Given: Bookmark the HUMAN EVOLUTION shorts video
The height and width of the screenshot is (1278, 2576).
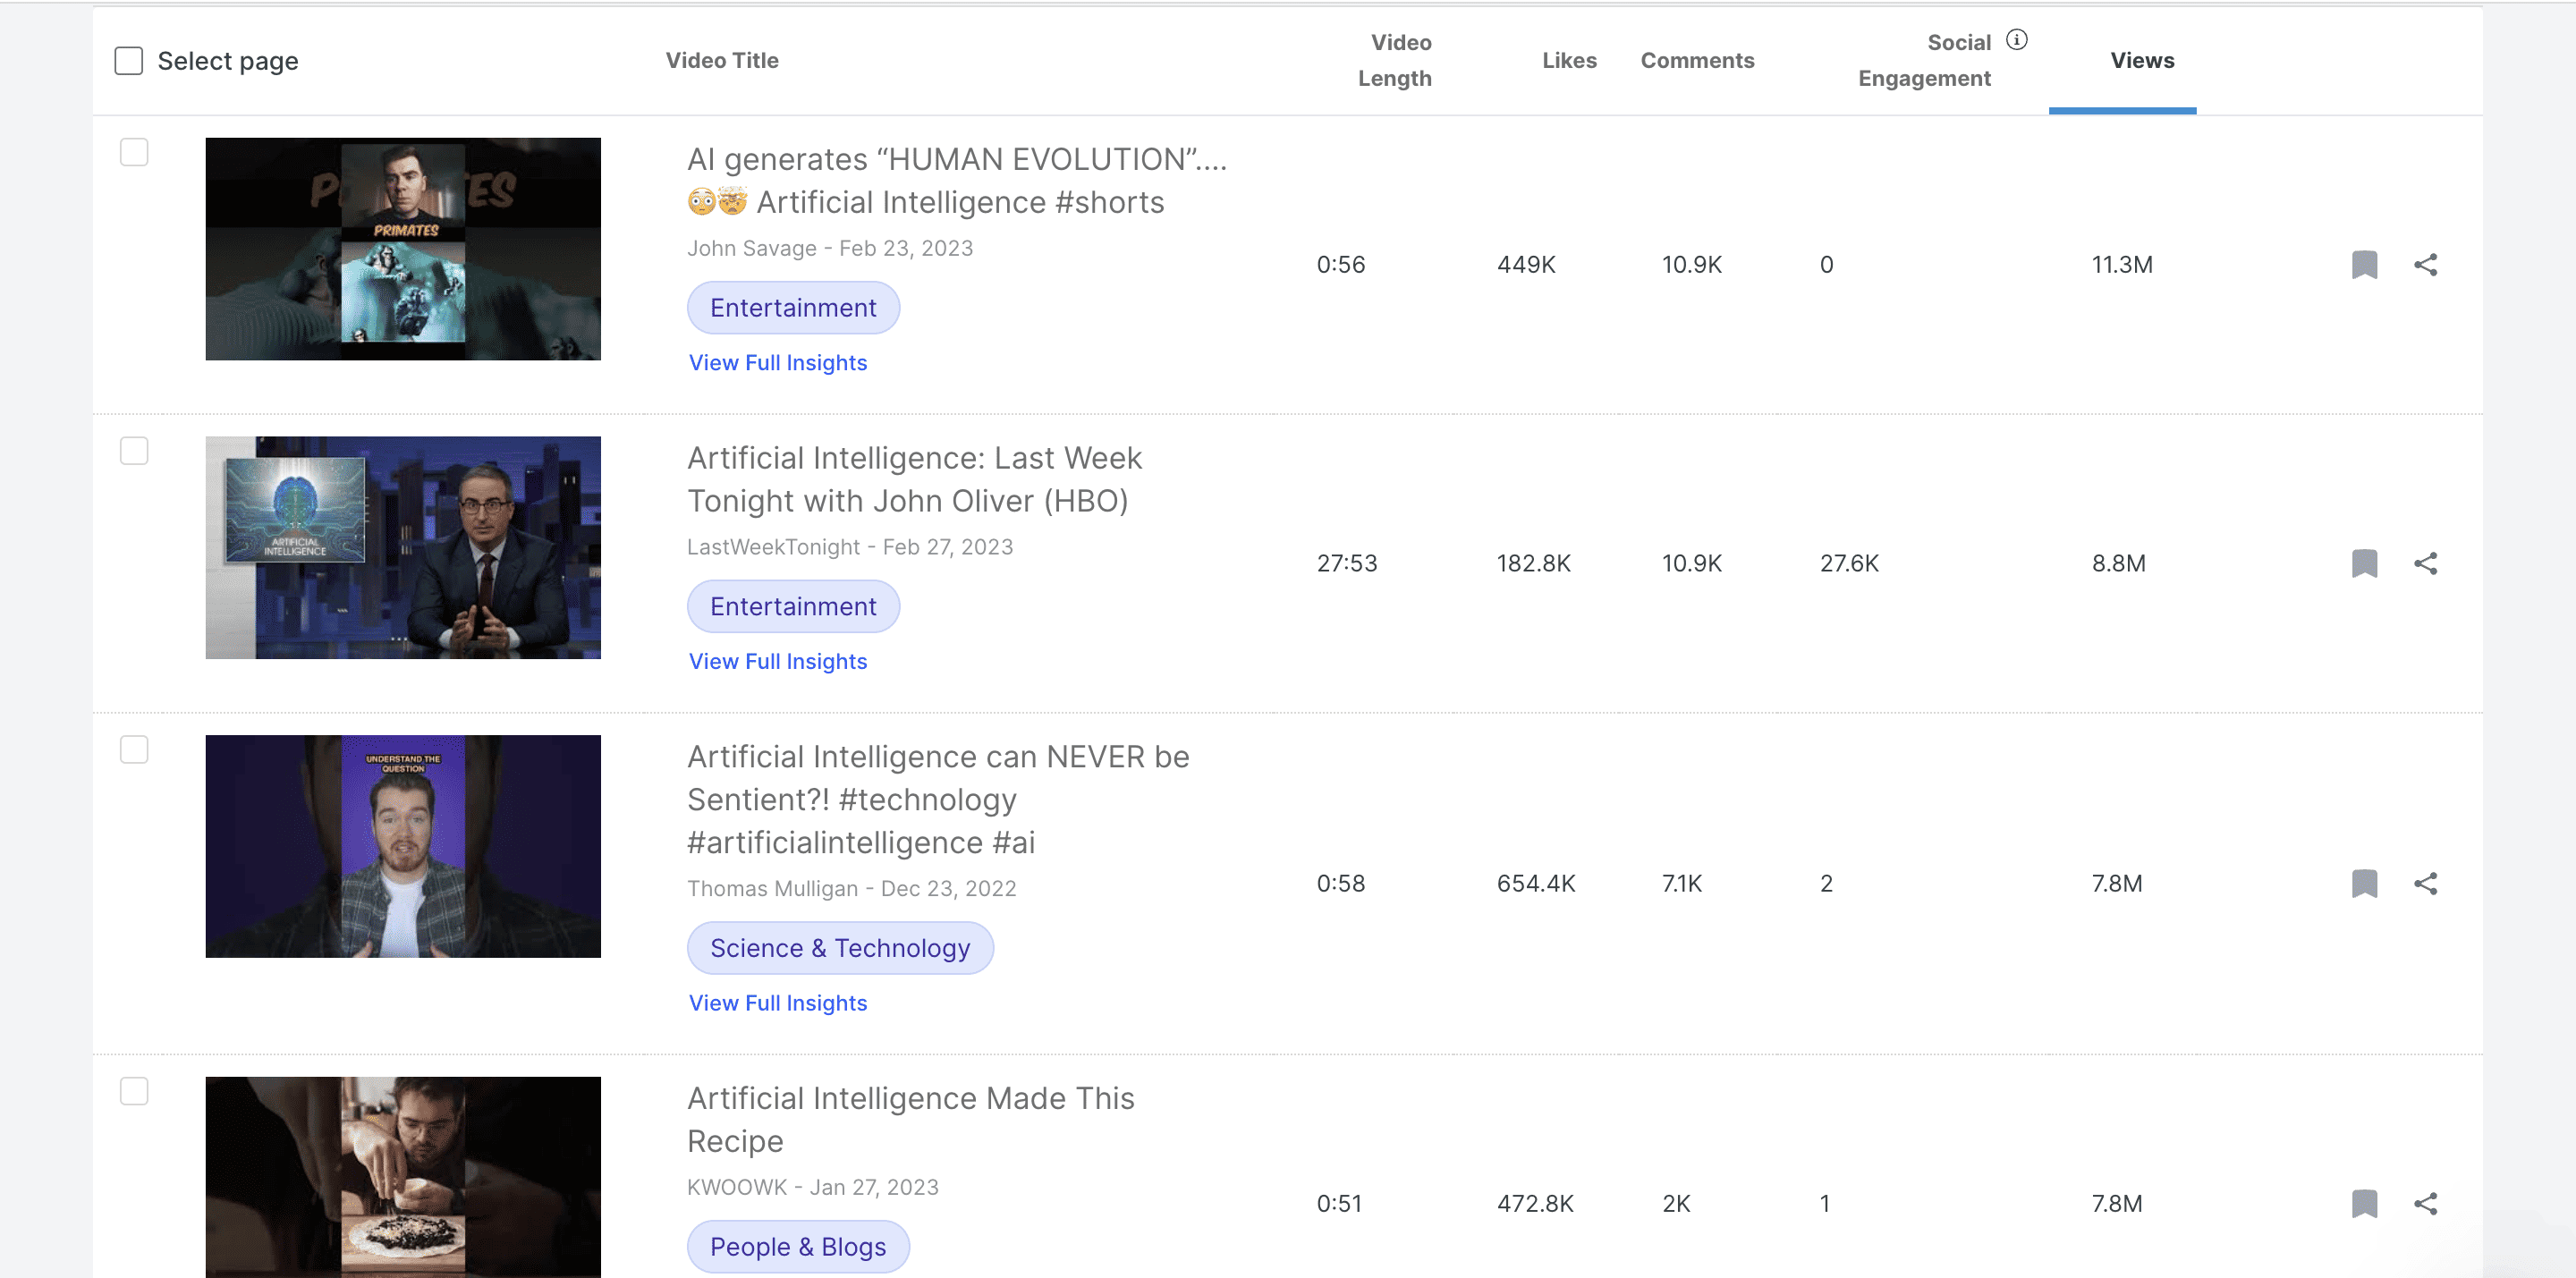Looking at the screenshot, I should (2364, 264).
